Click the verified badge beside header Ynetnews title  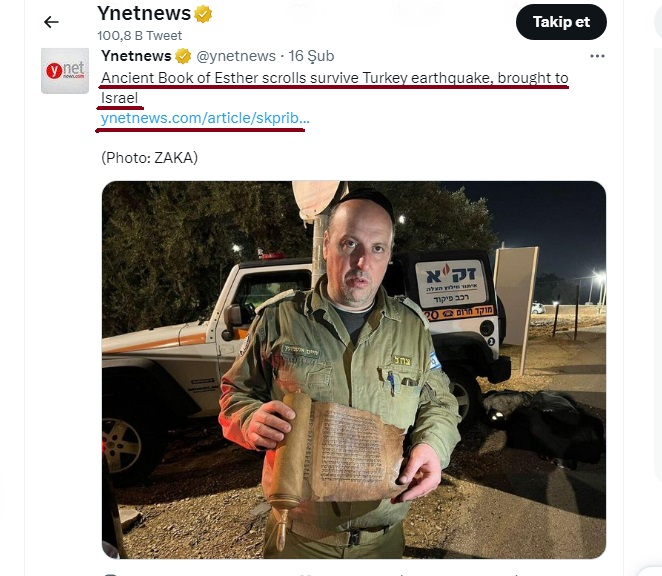[x=203, y=14]
